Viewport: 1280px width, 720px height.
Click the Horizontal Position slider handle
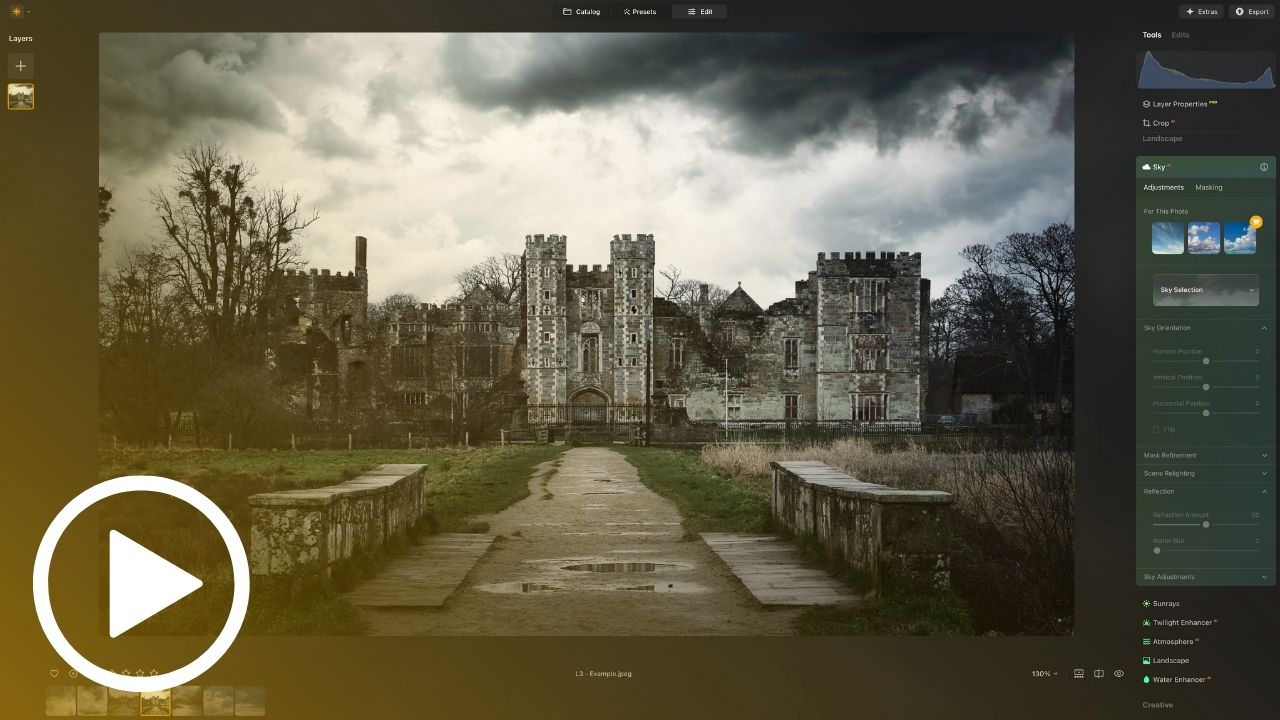click(1206, 413)
